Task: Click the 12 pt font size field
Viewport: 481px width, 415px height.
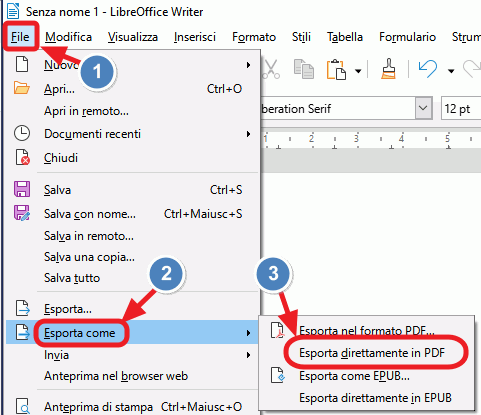Action: click(461, 108)
